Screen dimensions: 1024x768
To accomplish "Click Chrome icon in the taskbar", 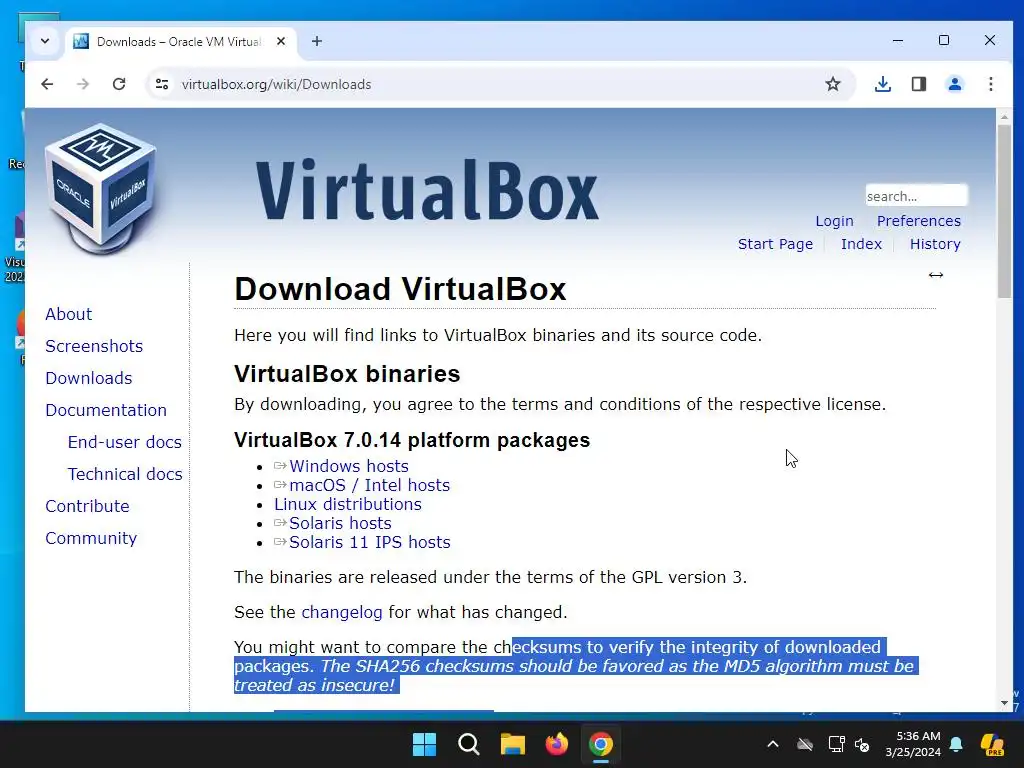I will click(601, 744).
